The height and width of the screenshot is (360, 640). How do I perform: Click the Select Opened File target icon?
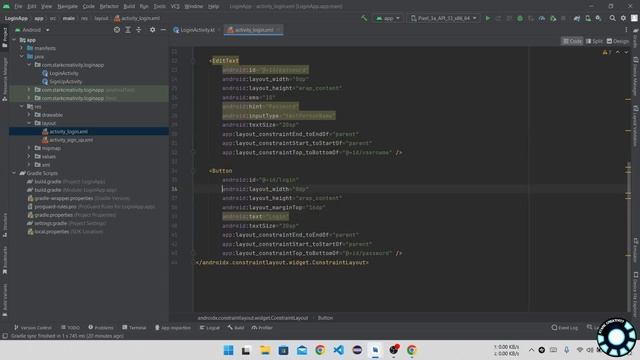point(117,30)
